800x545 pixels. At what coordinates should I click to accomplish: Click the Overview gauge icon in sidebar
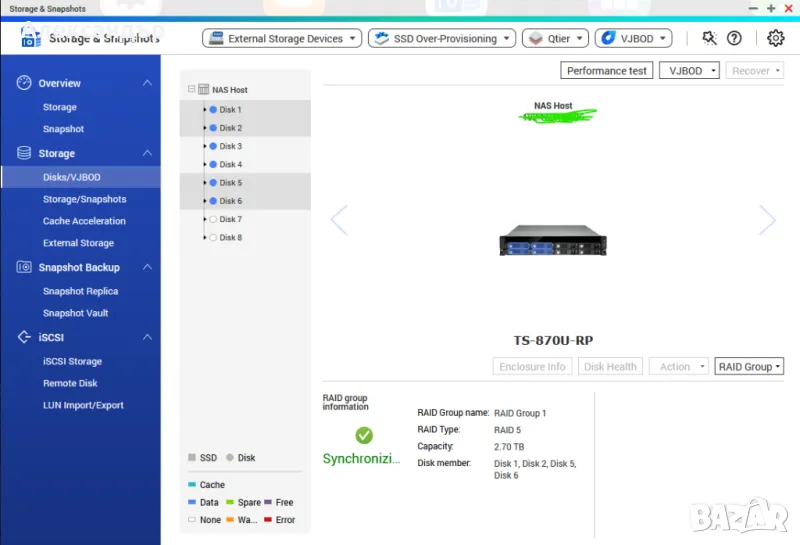click(24, 83)
